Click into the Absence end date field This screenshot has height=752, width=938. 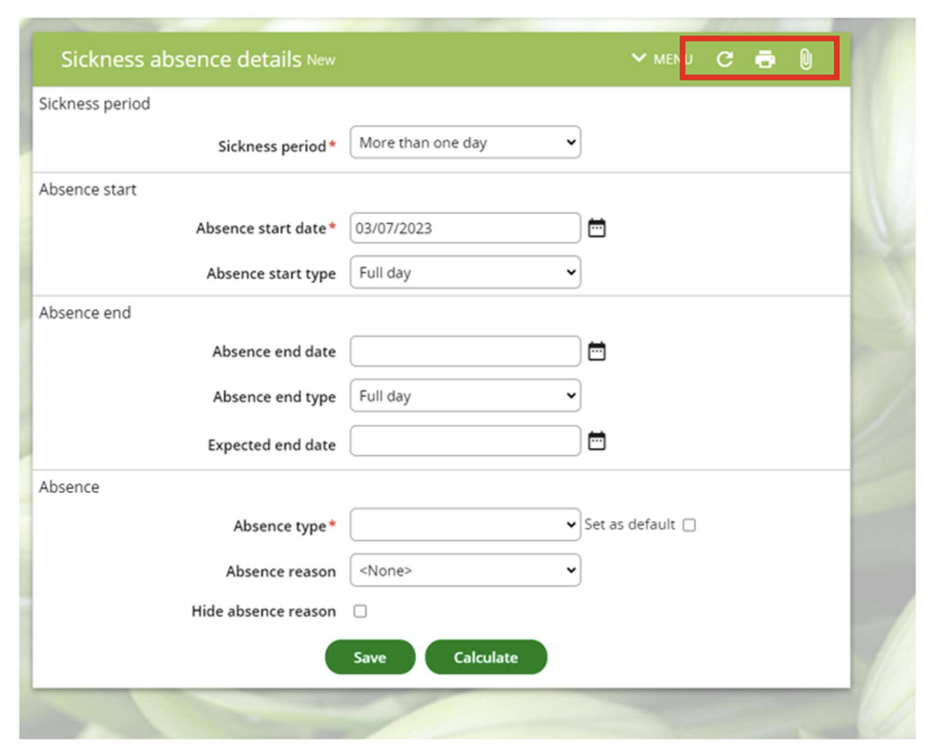tap(465, 352)
